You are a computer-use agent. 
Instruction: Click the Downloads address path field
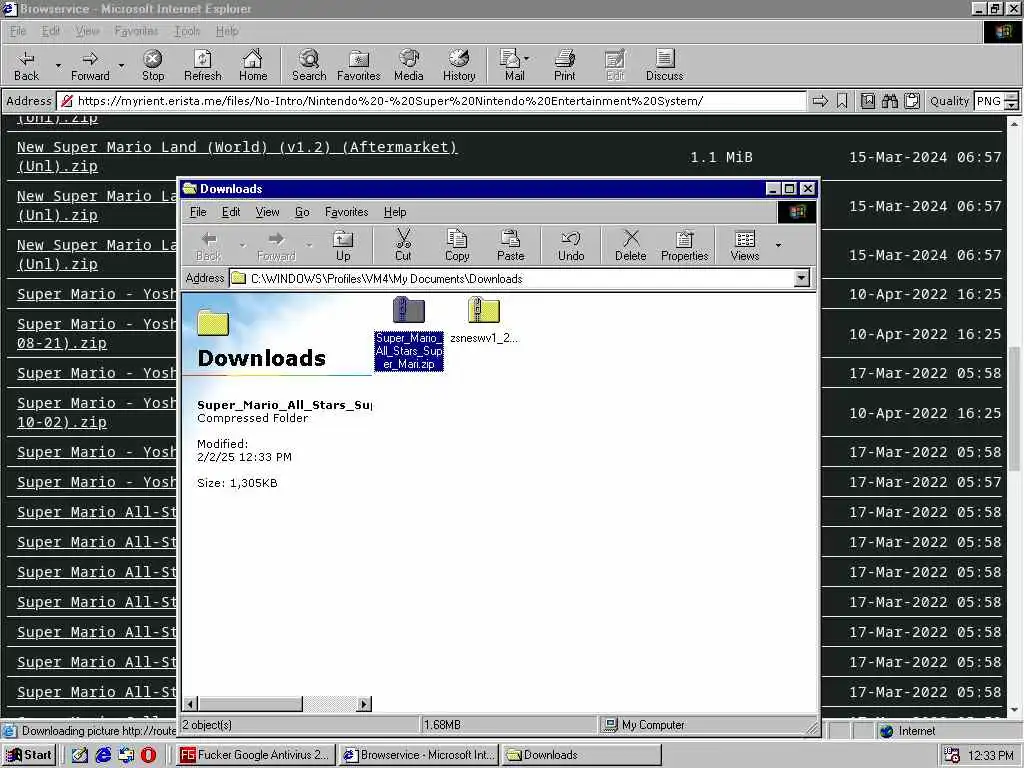[x=512, y=279]
